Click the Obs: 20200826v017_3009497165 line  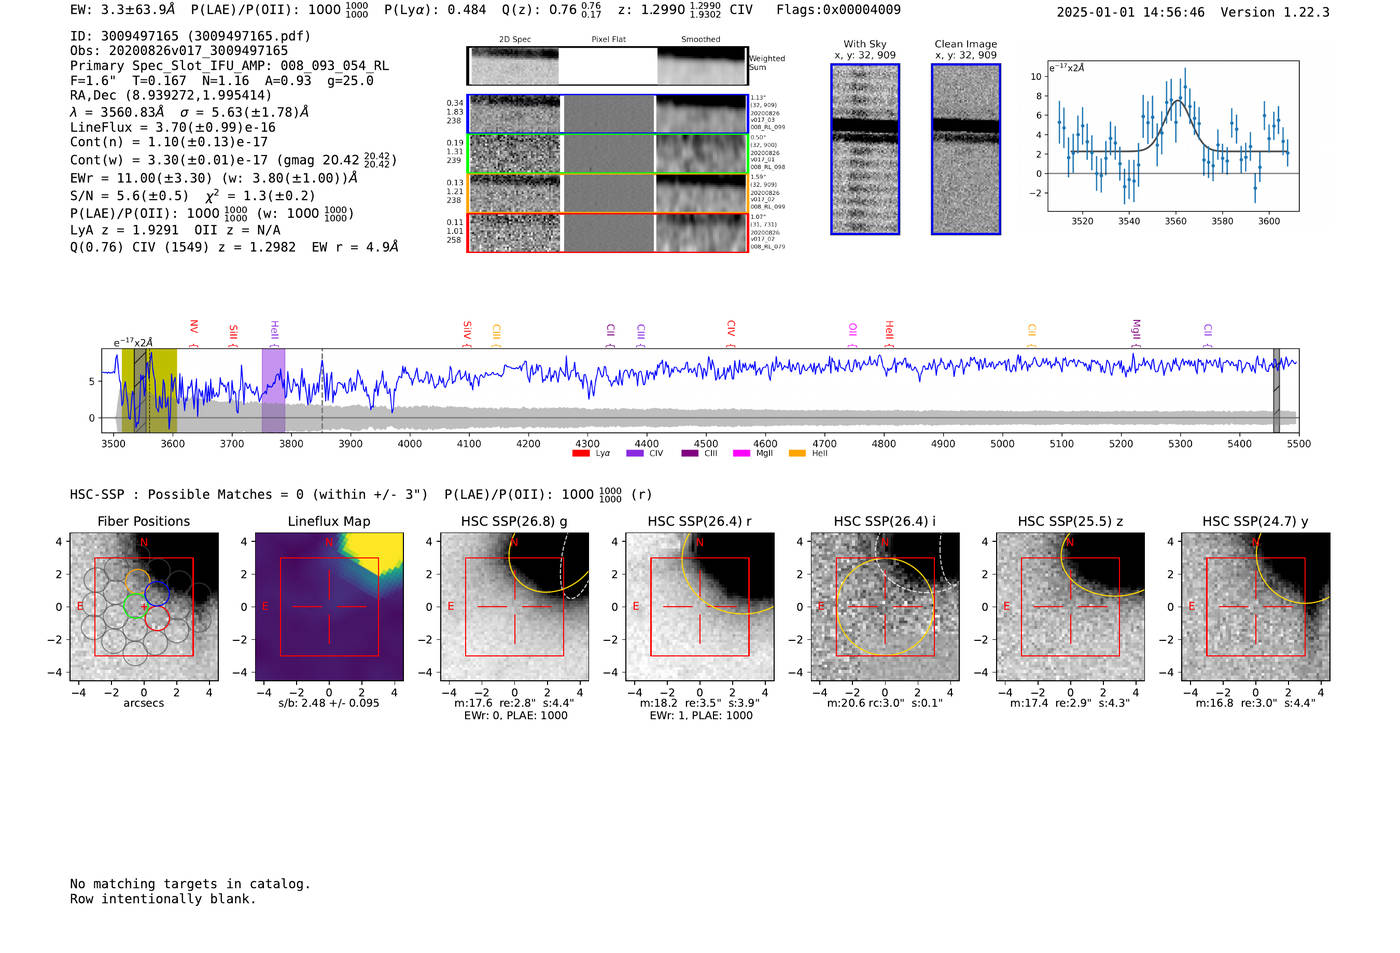(x=179, y=51)
